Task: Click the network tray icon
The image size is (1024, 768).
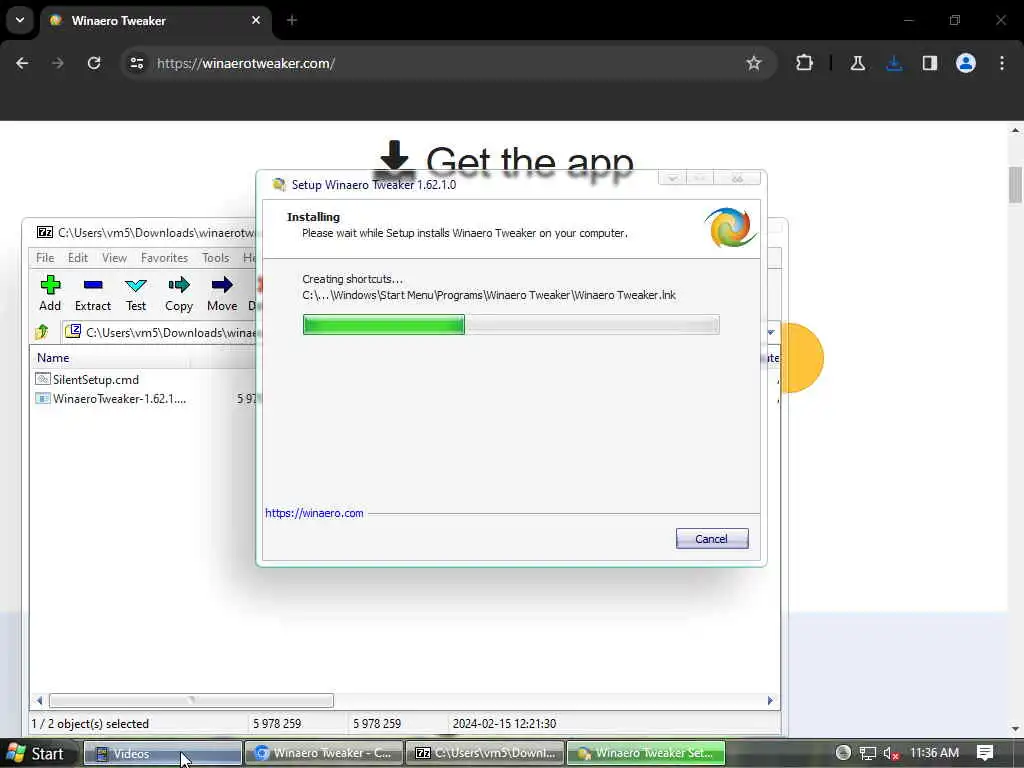Action: (867, 754)
